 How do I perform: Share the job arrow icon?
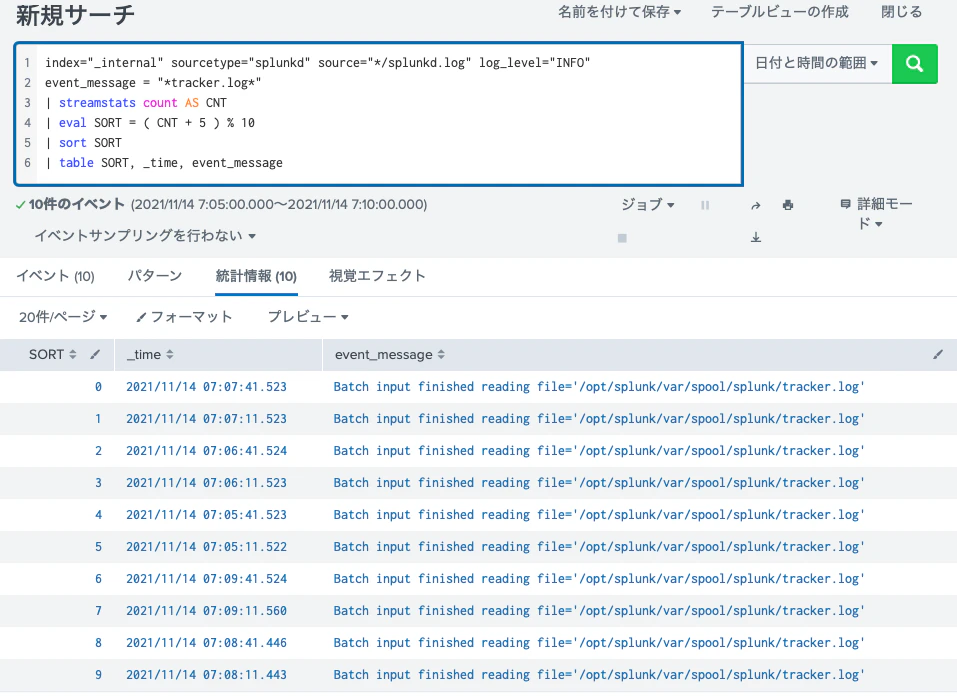coord(756,206)
